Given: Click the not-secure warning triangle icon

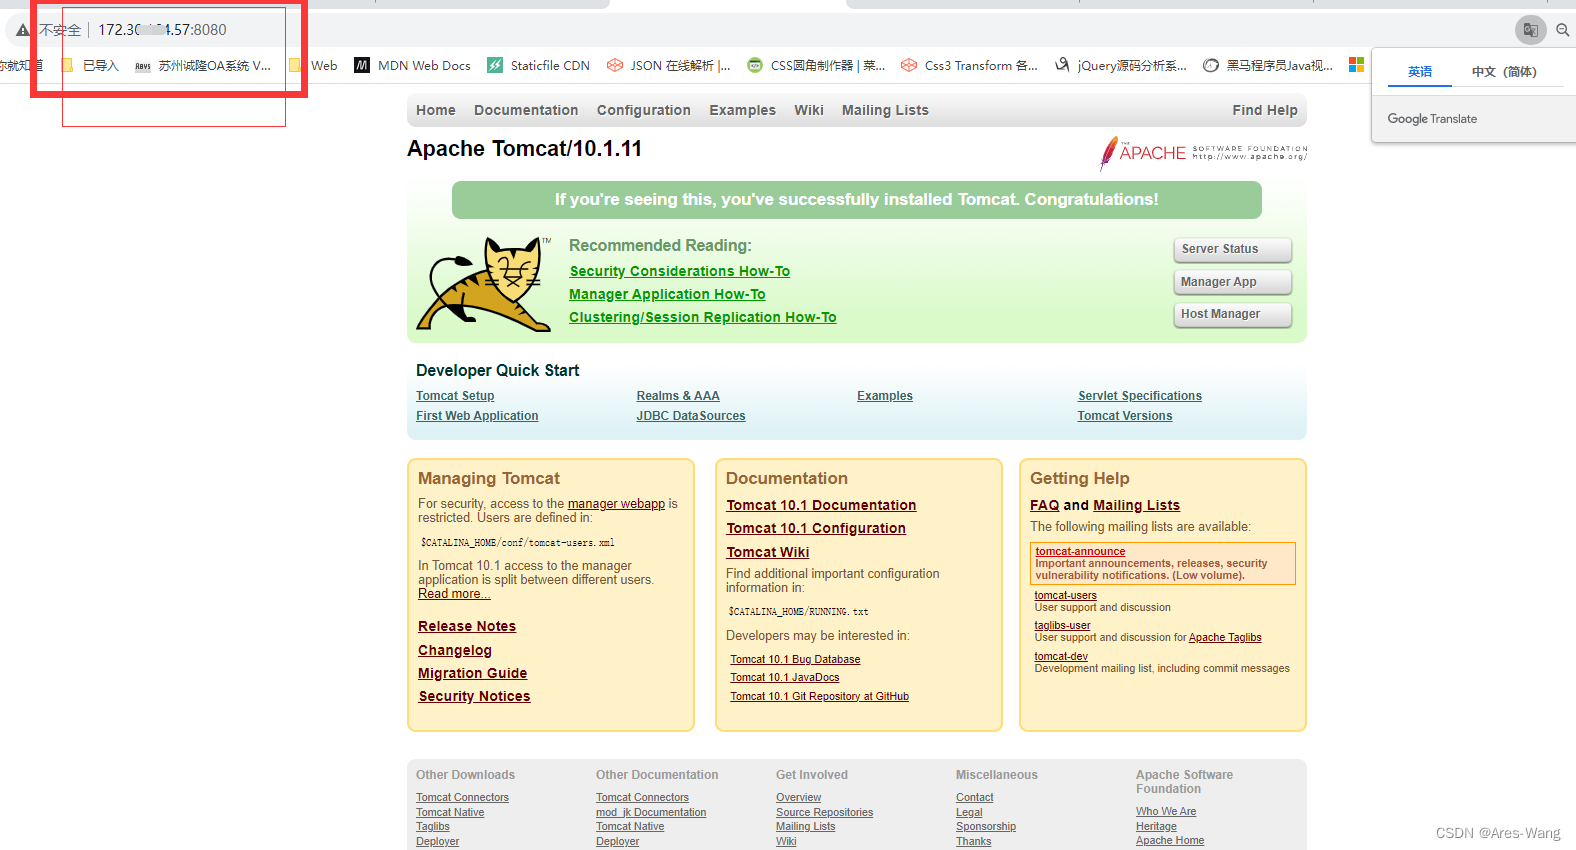Looking at the screenshot, I should point(23,30).
